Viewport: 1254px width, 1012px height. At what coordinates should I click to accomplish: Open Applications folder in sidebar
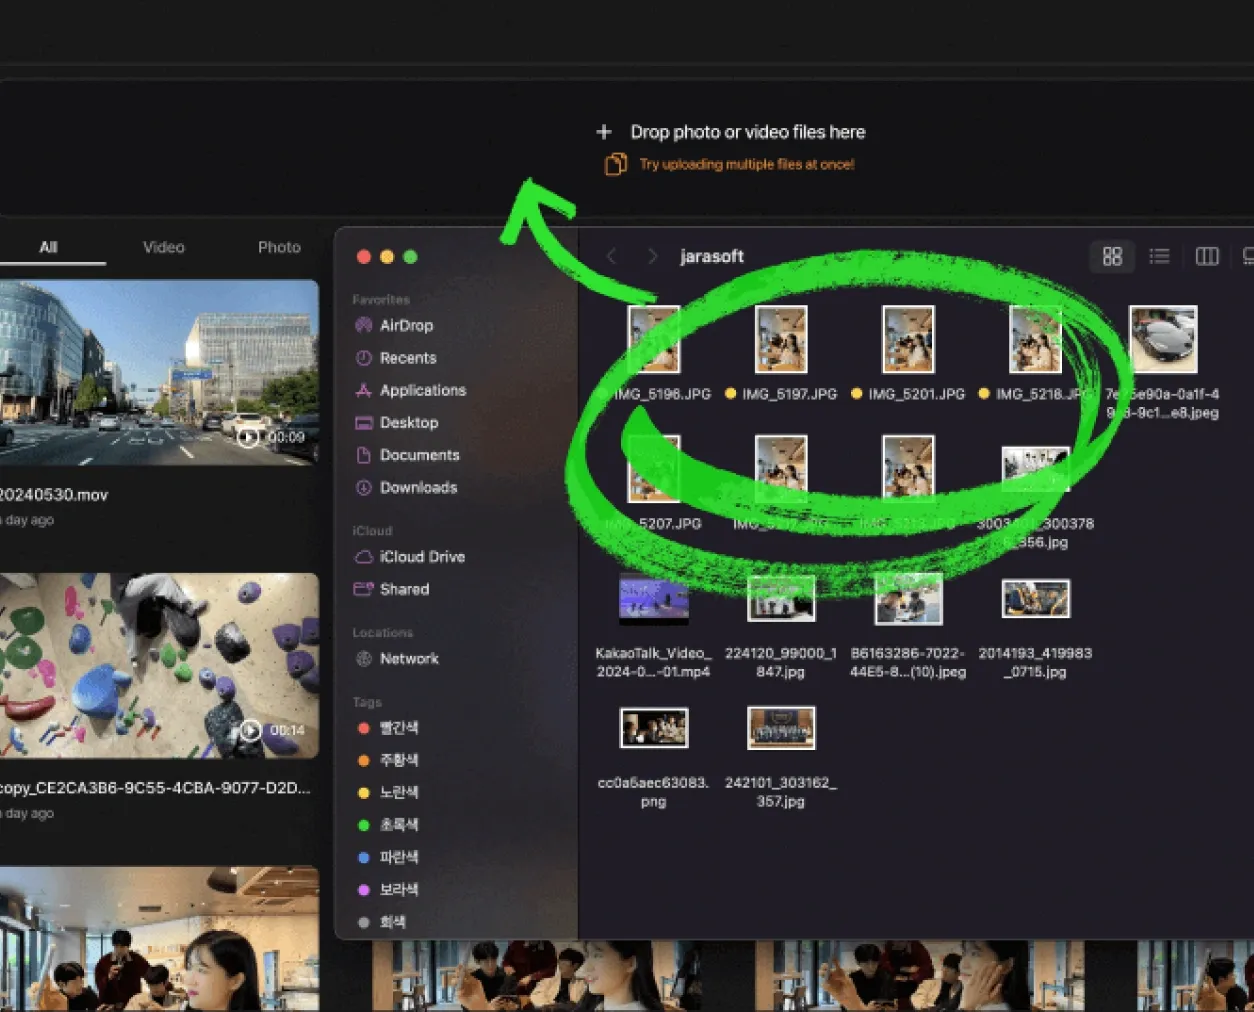click(x=422, y=390)
